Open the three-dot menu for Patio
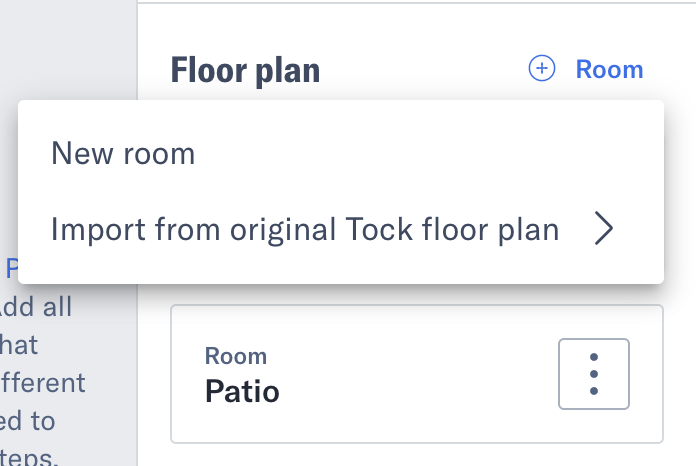 pyautogui.click(x=594, y=374)
